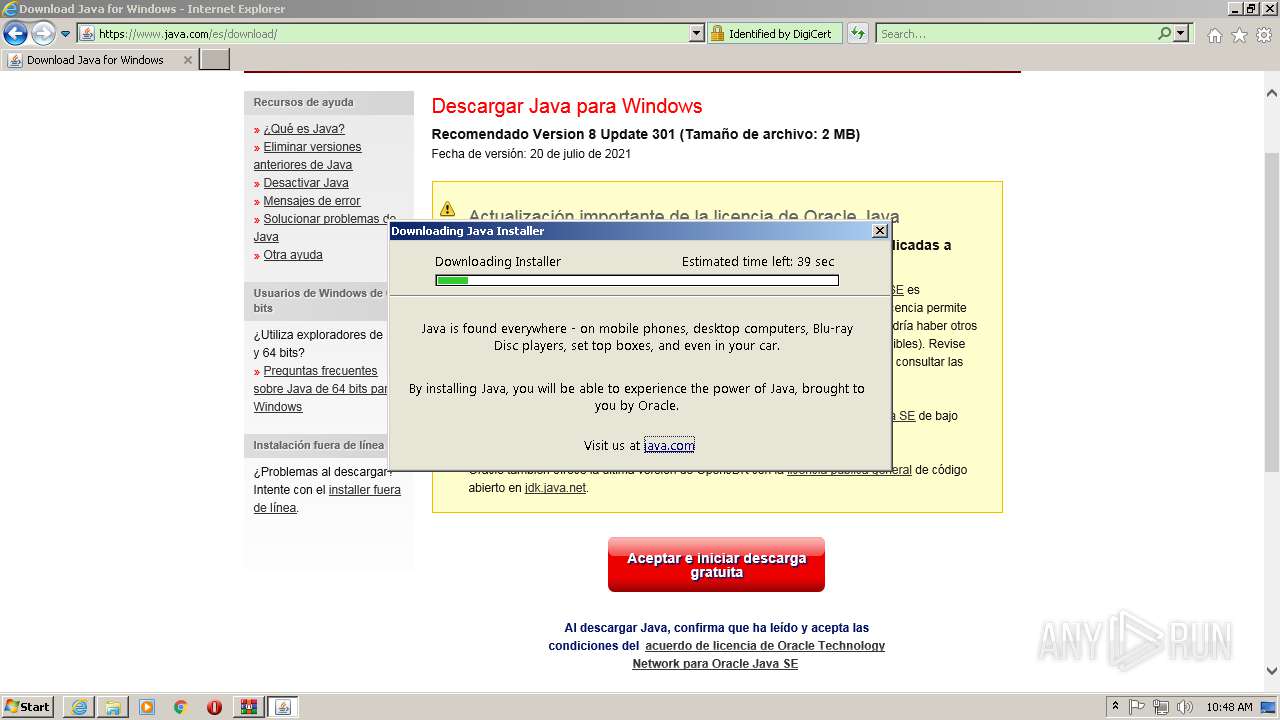This screenshot has width=1280, height=720.
Task: Go back with the browser Back arrow
Action: click(15, 33)
